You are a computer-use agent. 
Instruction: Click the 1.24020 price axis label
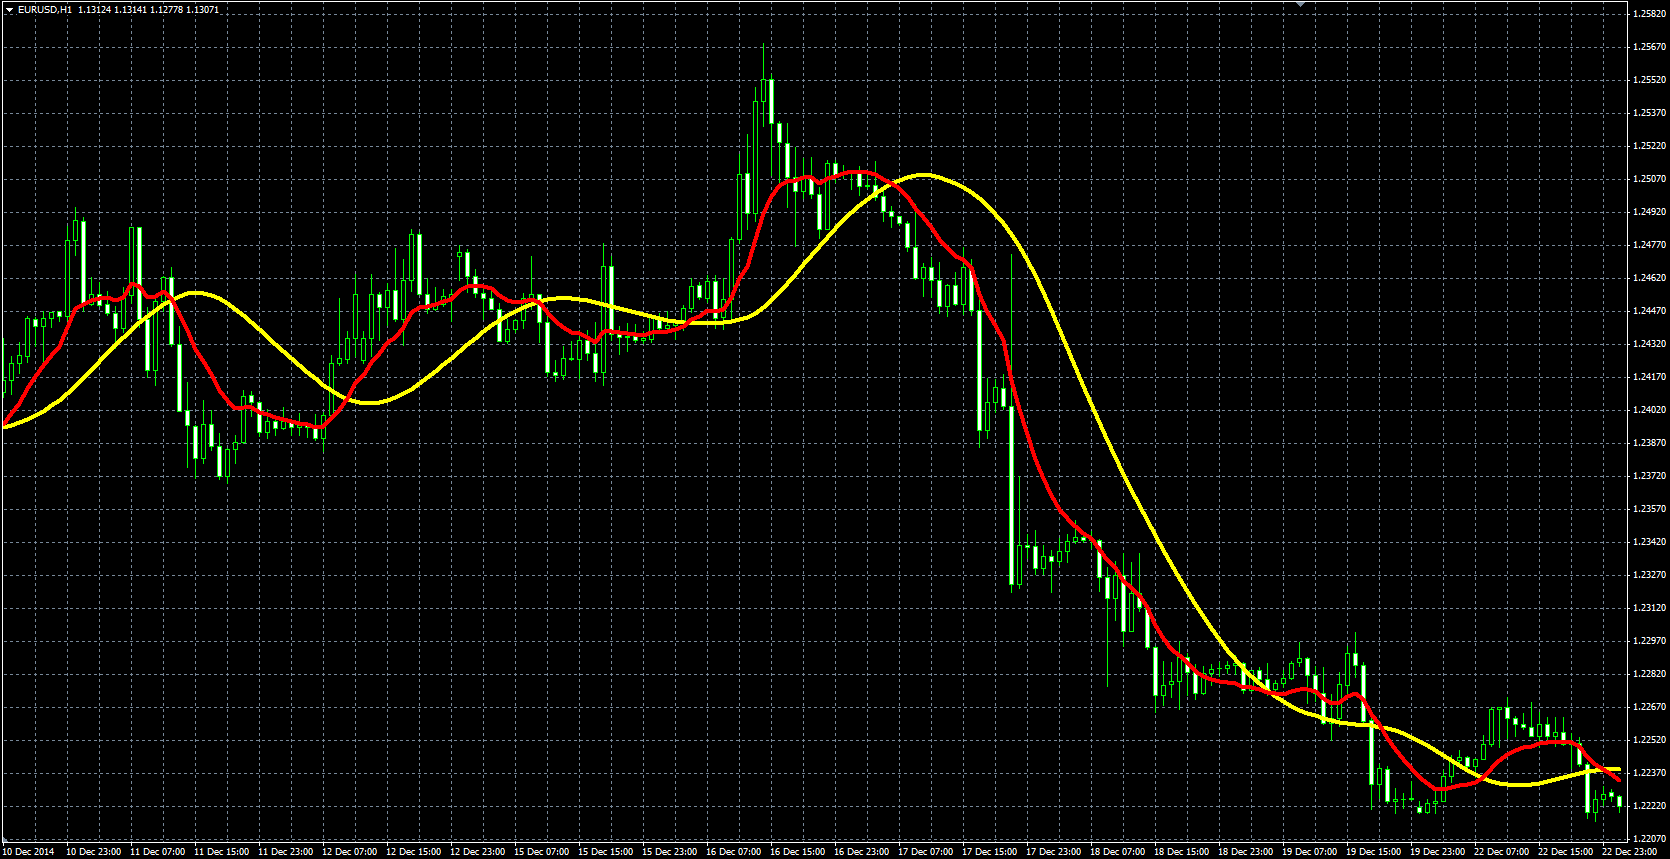click(x=1649, y=410)
